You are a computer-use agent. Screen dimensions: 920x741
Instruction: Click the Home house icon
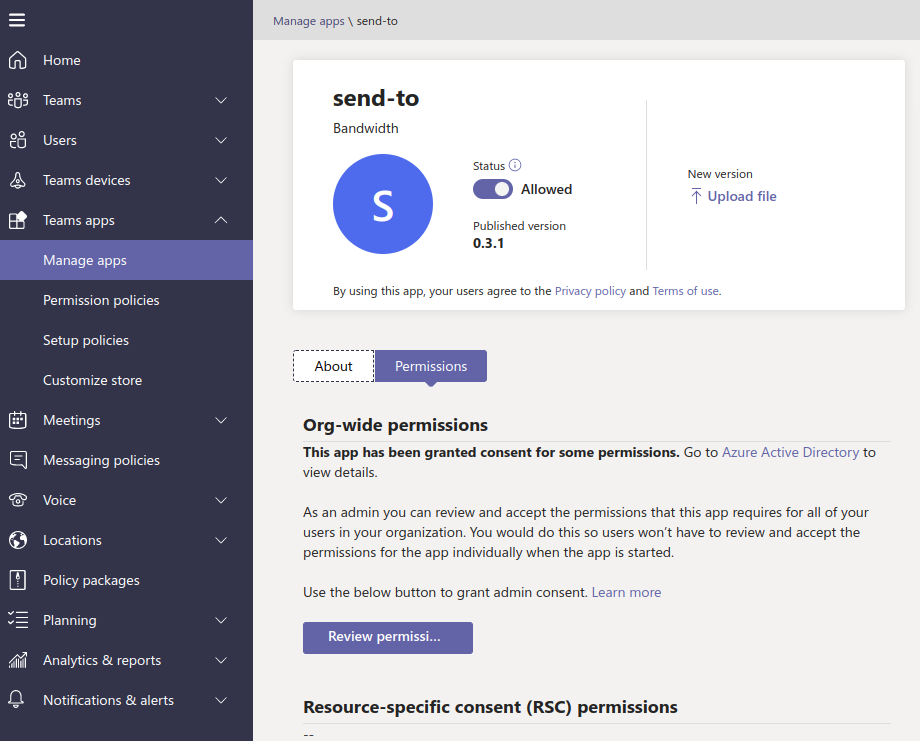point(18,60)
